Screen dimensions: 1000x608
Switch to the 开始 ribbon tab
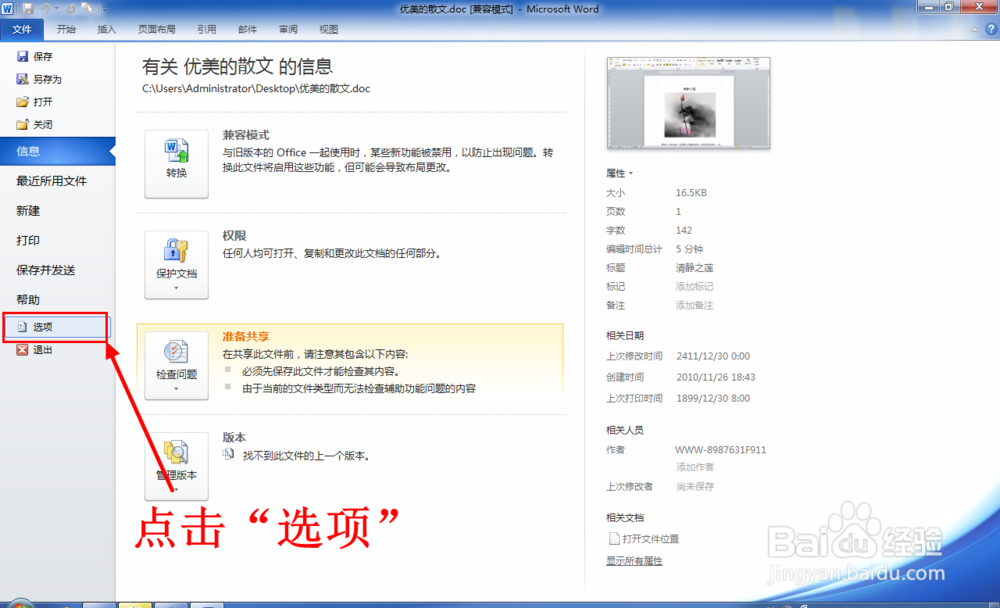click(x=66, y=29)
